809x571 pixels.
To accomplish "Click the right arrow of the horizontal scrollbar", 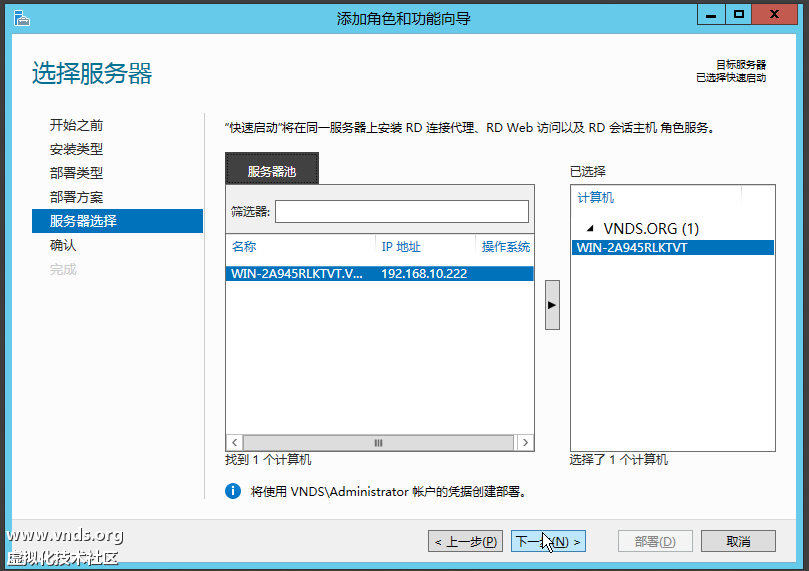I will (x=525, y=443).
